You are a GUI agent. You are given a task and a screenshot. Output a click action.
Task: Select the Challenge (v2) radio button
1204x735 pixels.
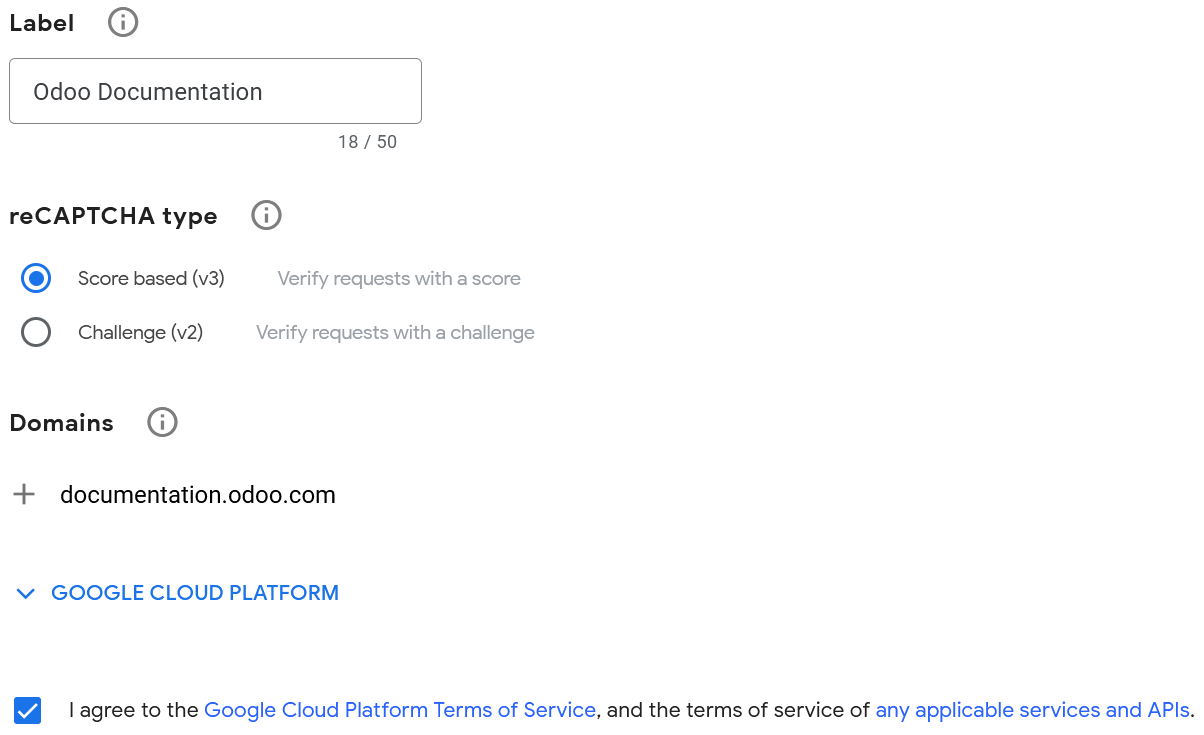click(36, 332)
